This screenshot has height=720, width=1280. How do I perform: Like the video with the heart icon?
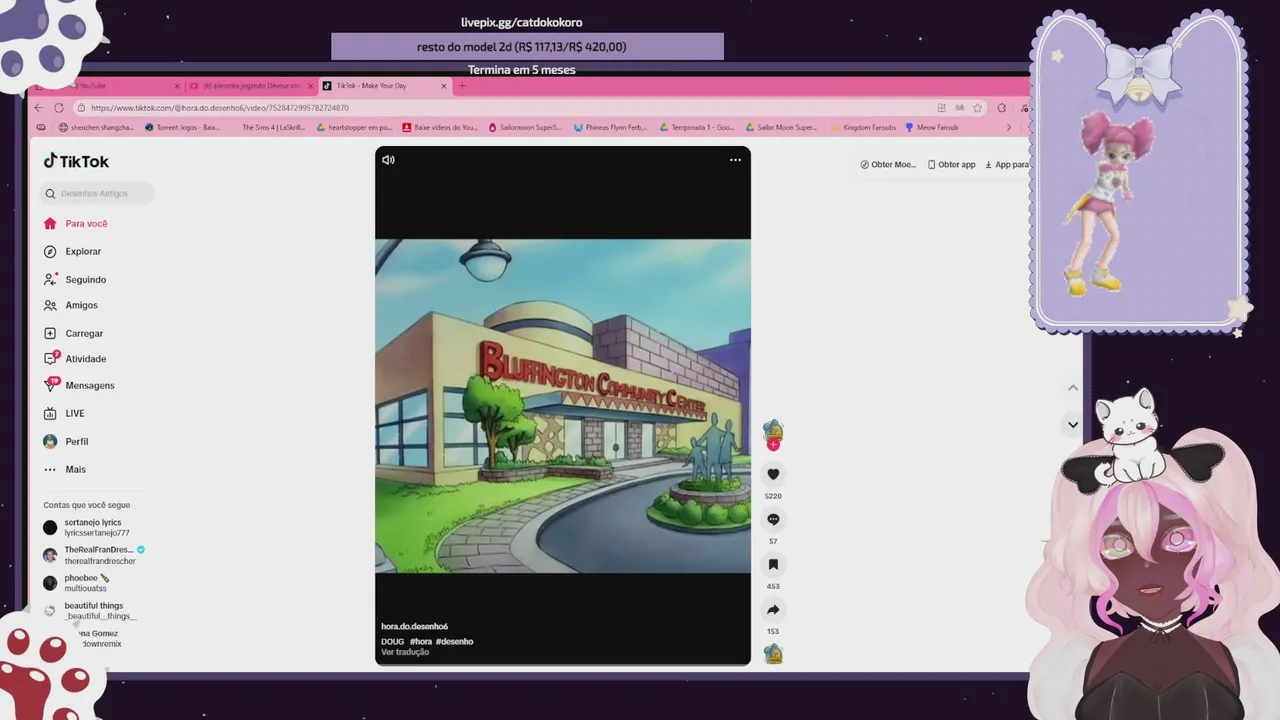click(773, 474)
